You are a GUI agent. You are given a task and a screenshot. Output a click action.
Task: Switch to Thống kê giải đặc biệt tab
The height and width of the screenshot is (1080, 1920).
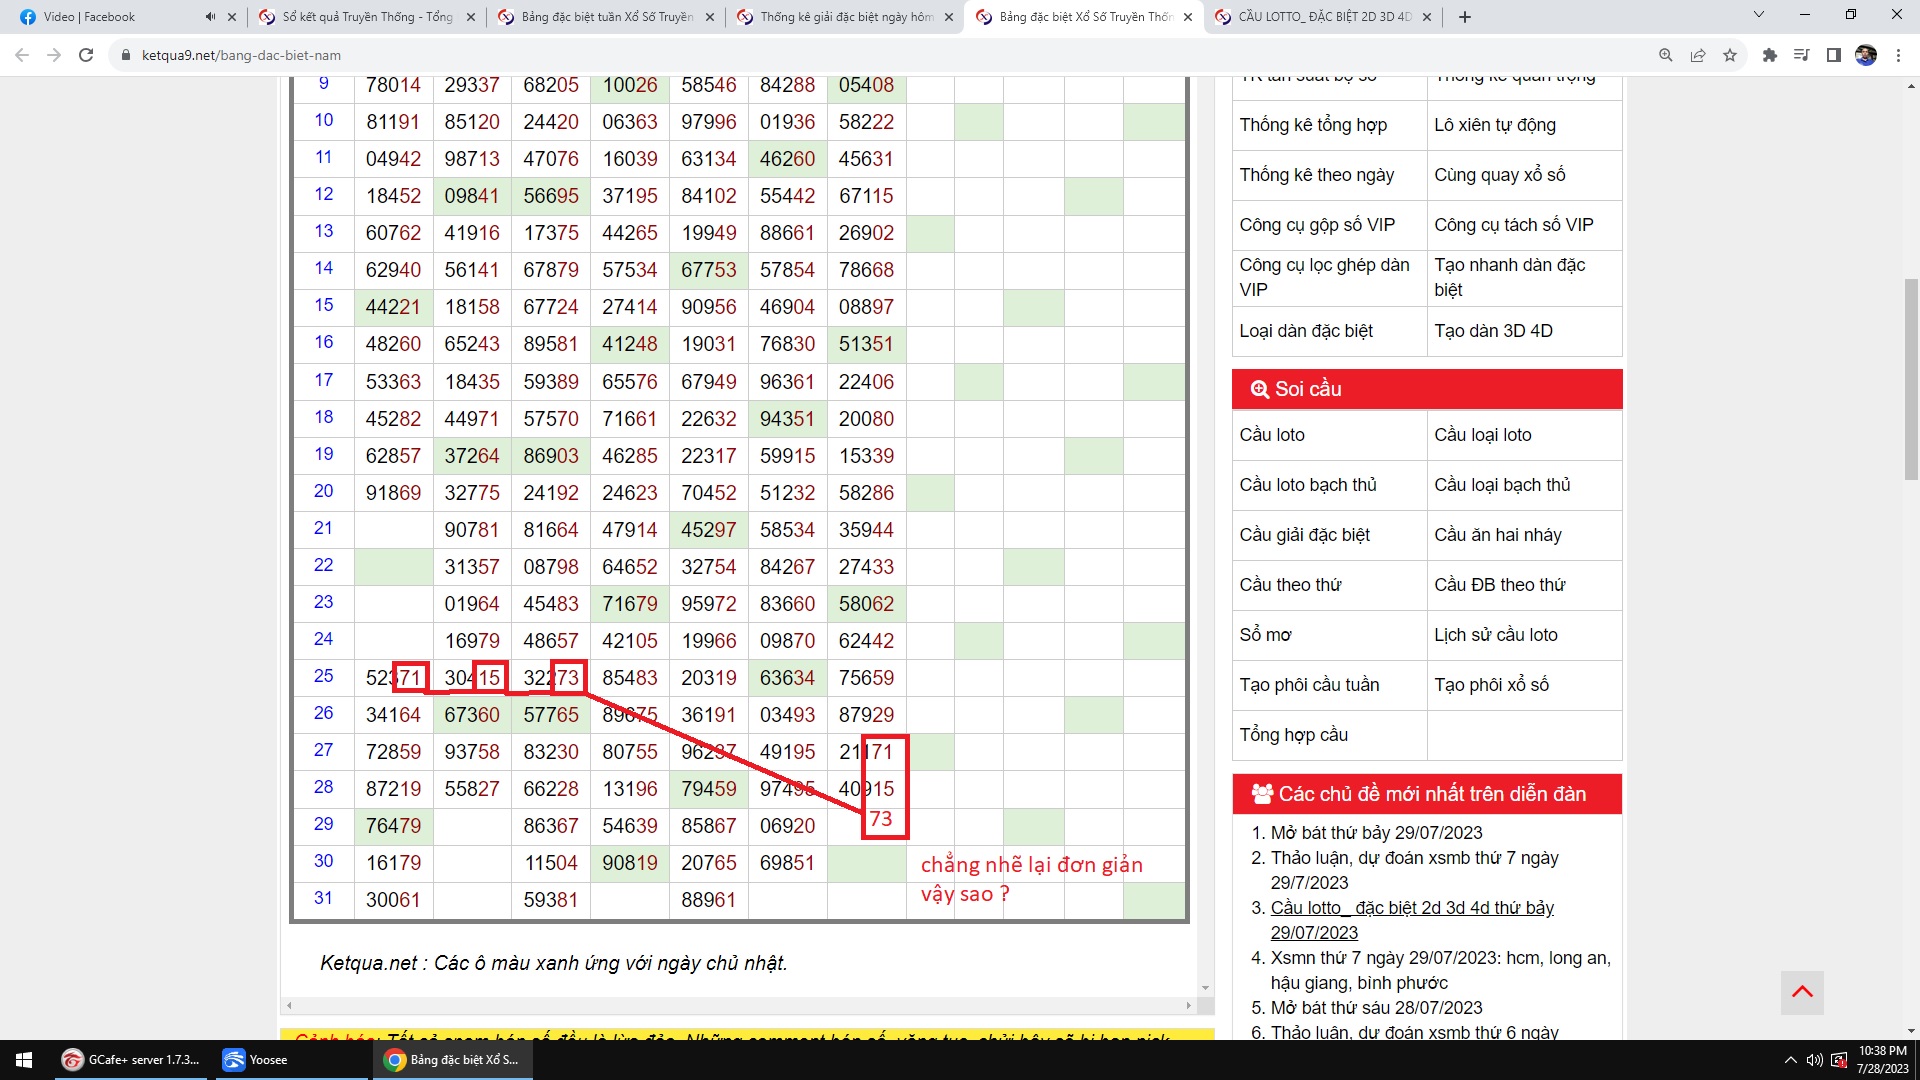coord(846,17)
